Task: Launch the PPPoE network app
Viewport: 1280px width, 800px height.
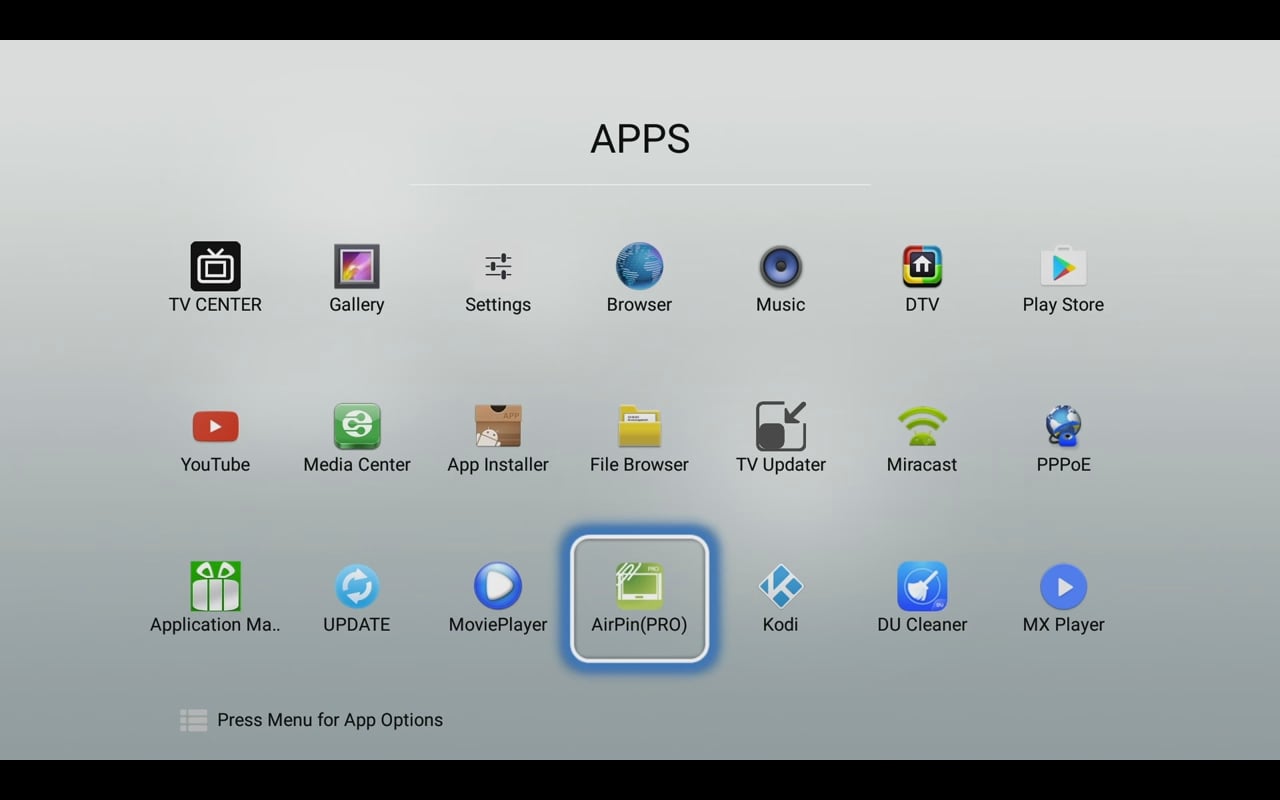Action: pyautogui.click(x=1063, y=427)
